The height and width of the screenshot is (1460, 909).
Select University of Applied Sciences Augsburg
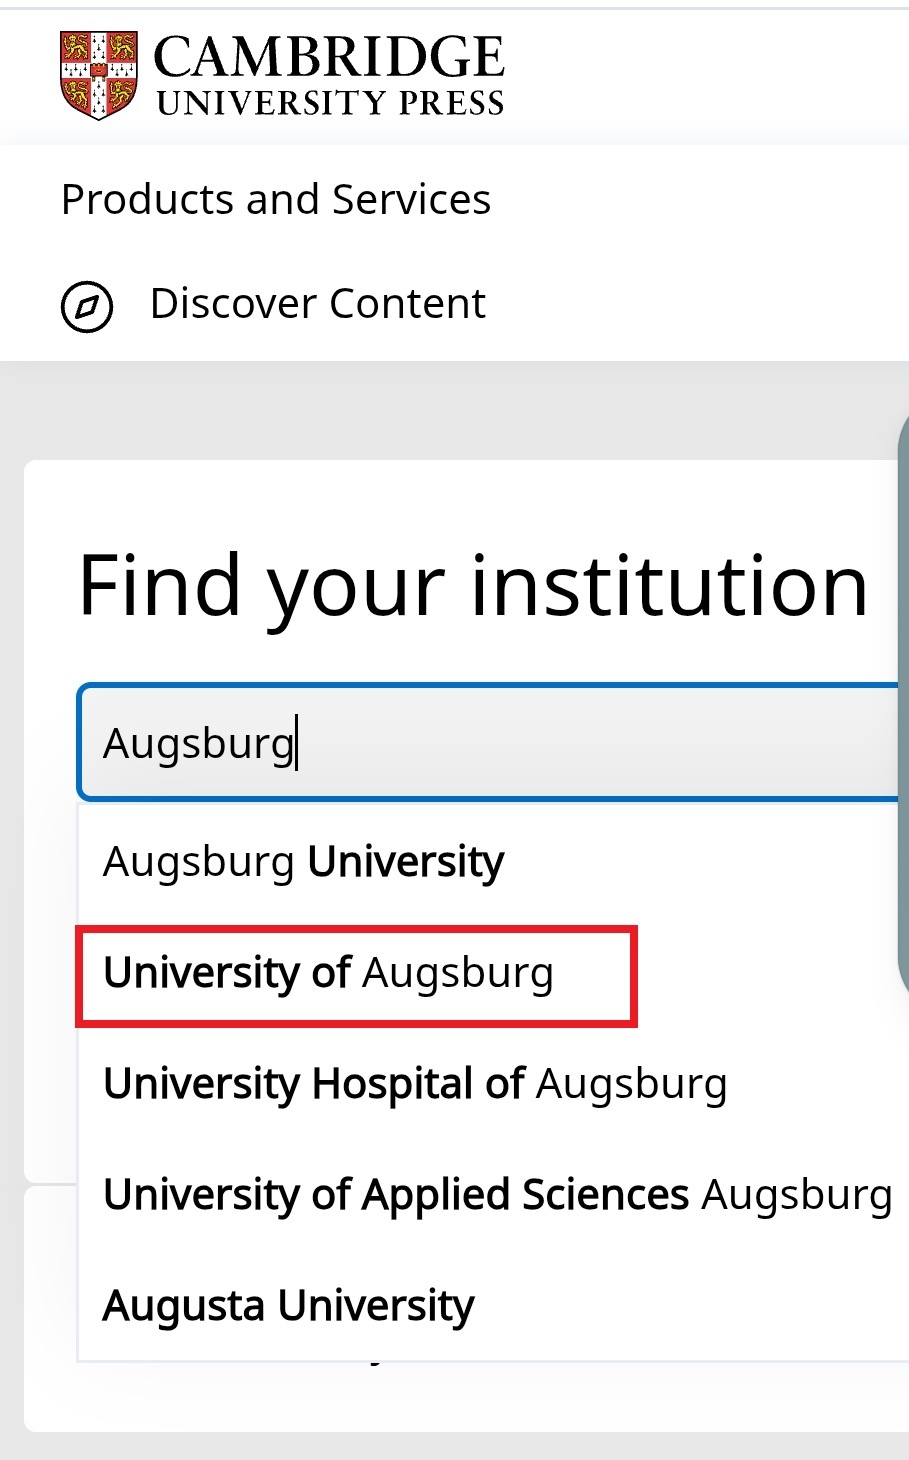point(497,1195)
